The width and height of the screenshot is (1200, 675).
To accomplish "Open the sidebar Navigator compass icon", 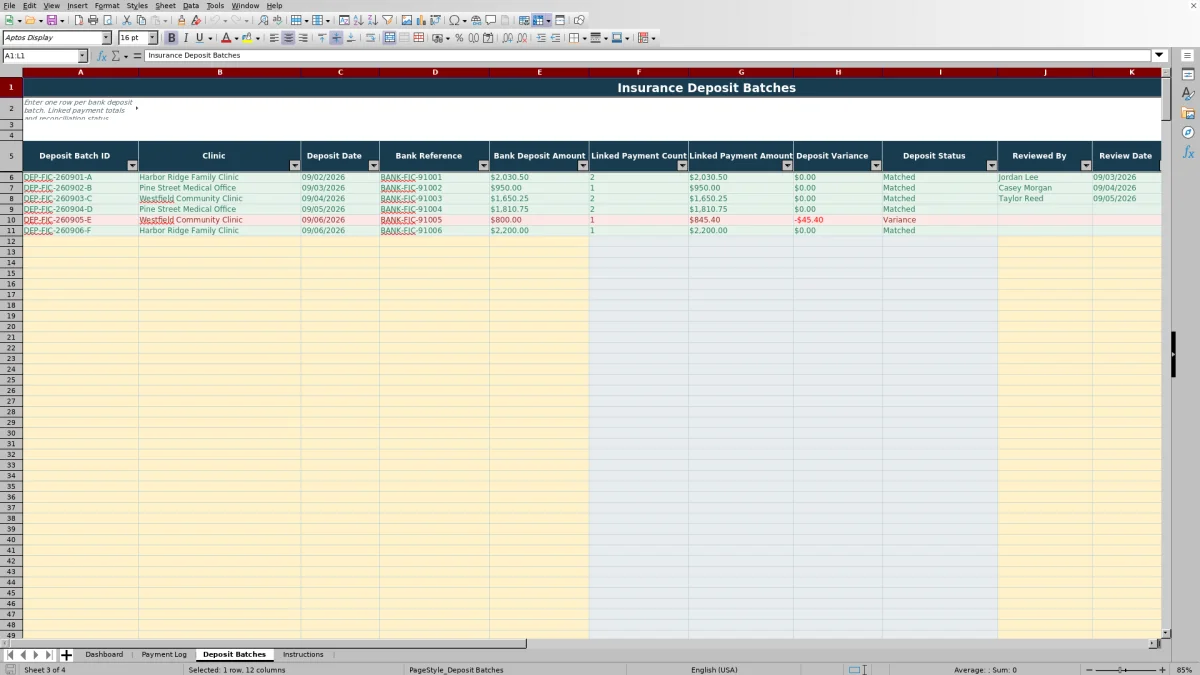I will (1188, 132).
